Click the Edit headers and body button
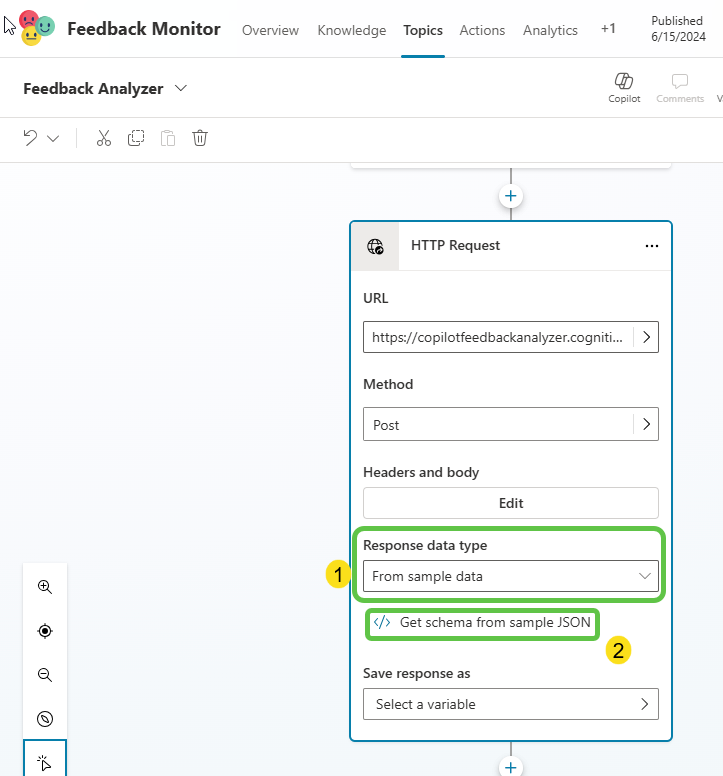 (x=510, y=503)
